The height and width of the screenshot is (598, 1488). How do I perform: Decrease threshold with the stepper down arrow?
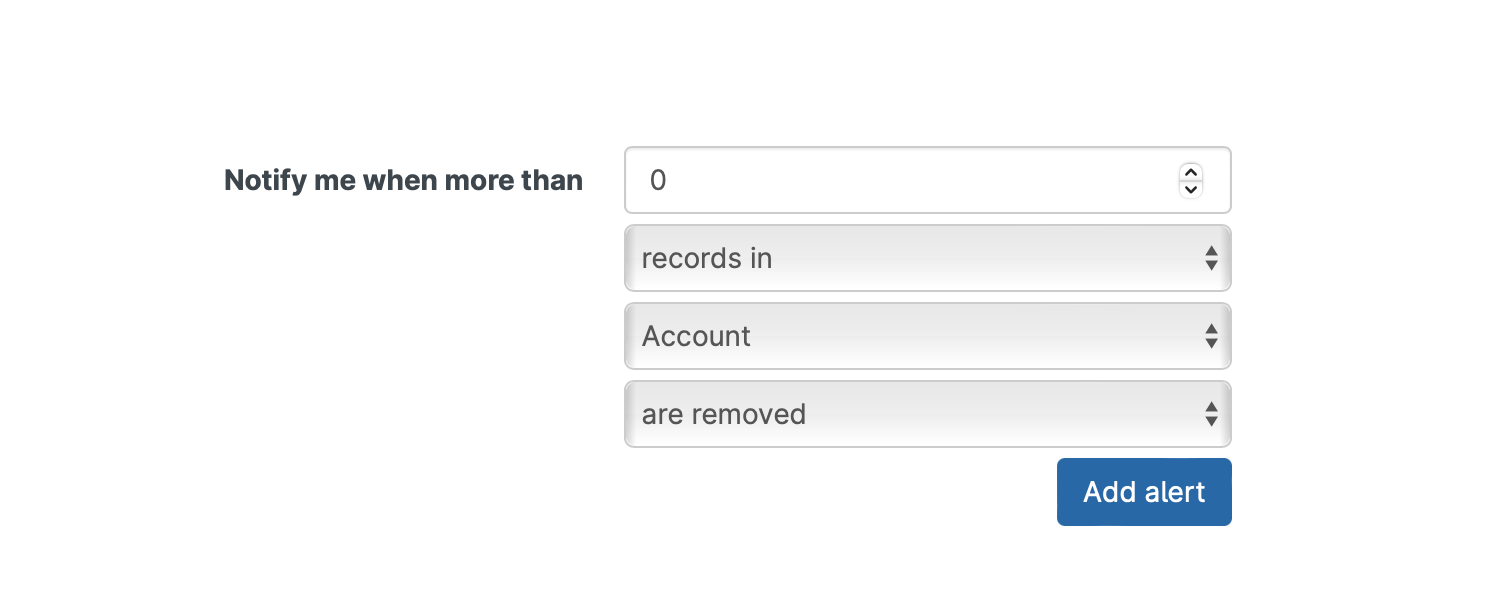[1190, 189]
